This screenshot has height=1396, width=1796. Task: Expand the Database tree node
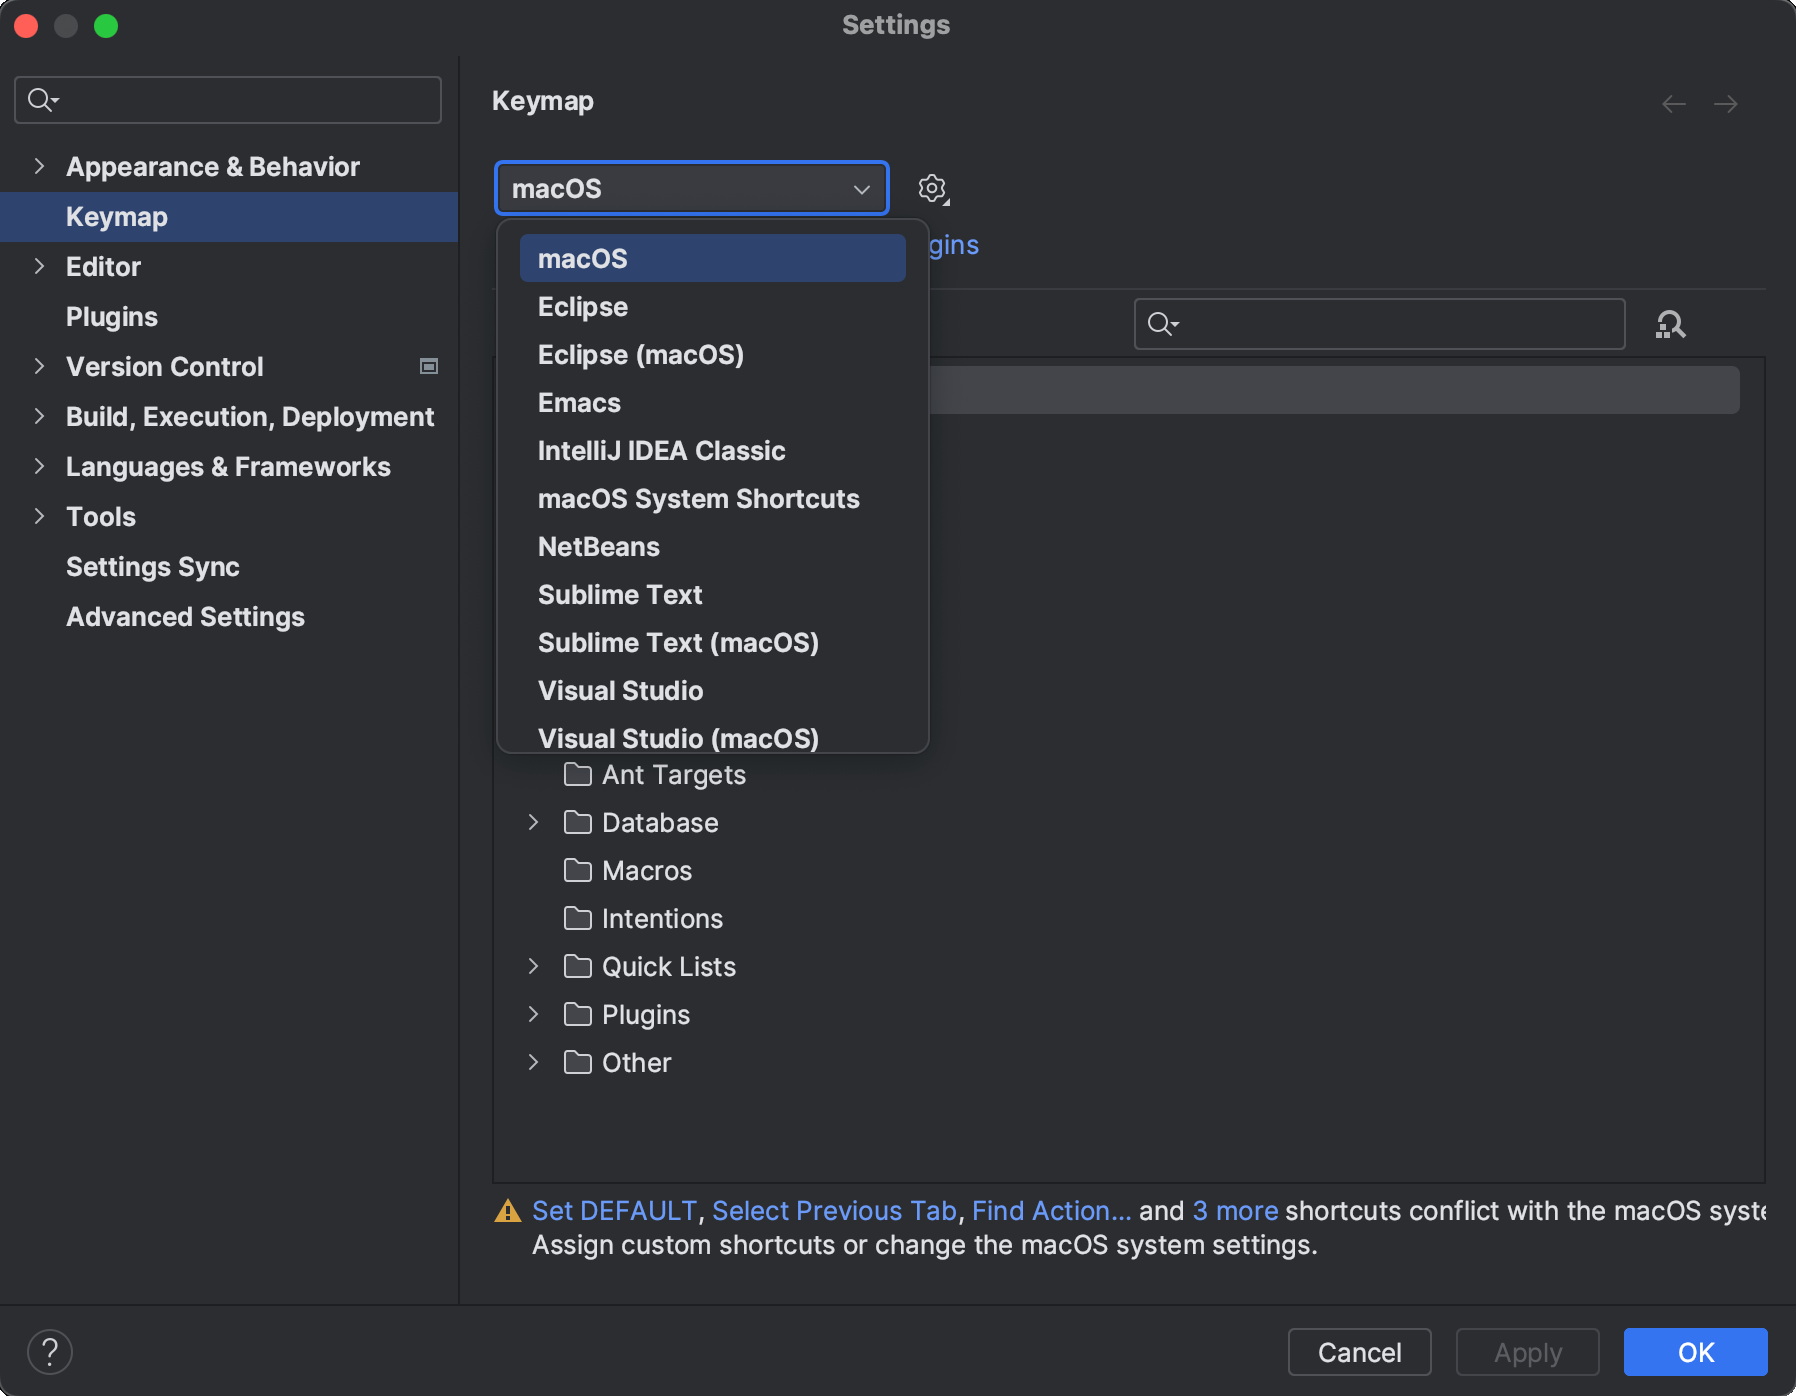pos(532,822)
